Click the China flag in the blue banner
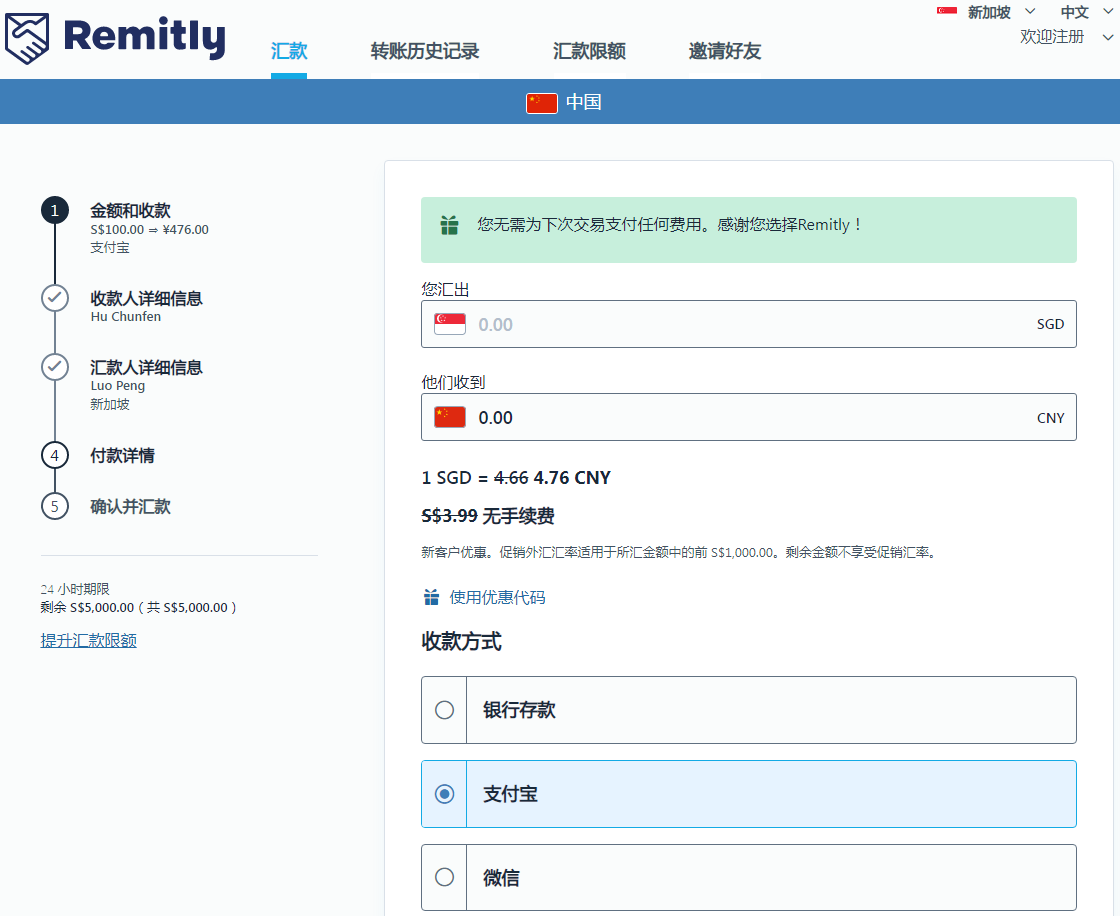The width and height of the screenshot is (1120, 916). [541, 102]
